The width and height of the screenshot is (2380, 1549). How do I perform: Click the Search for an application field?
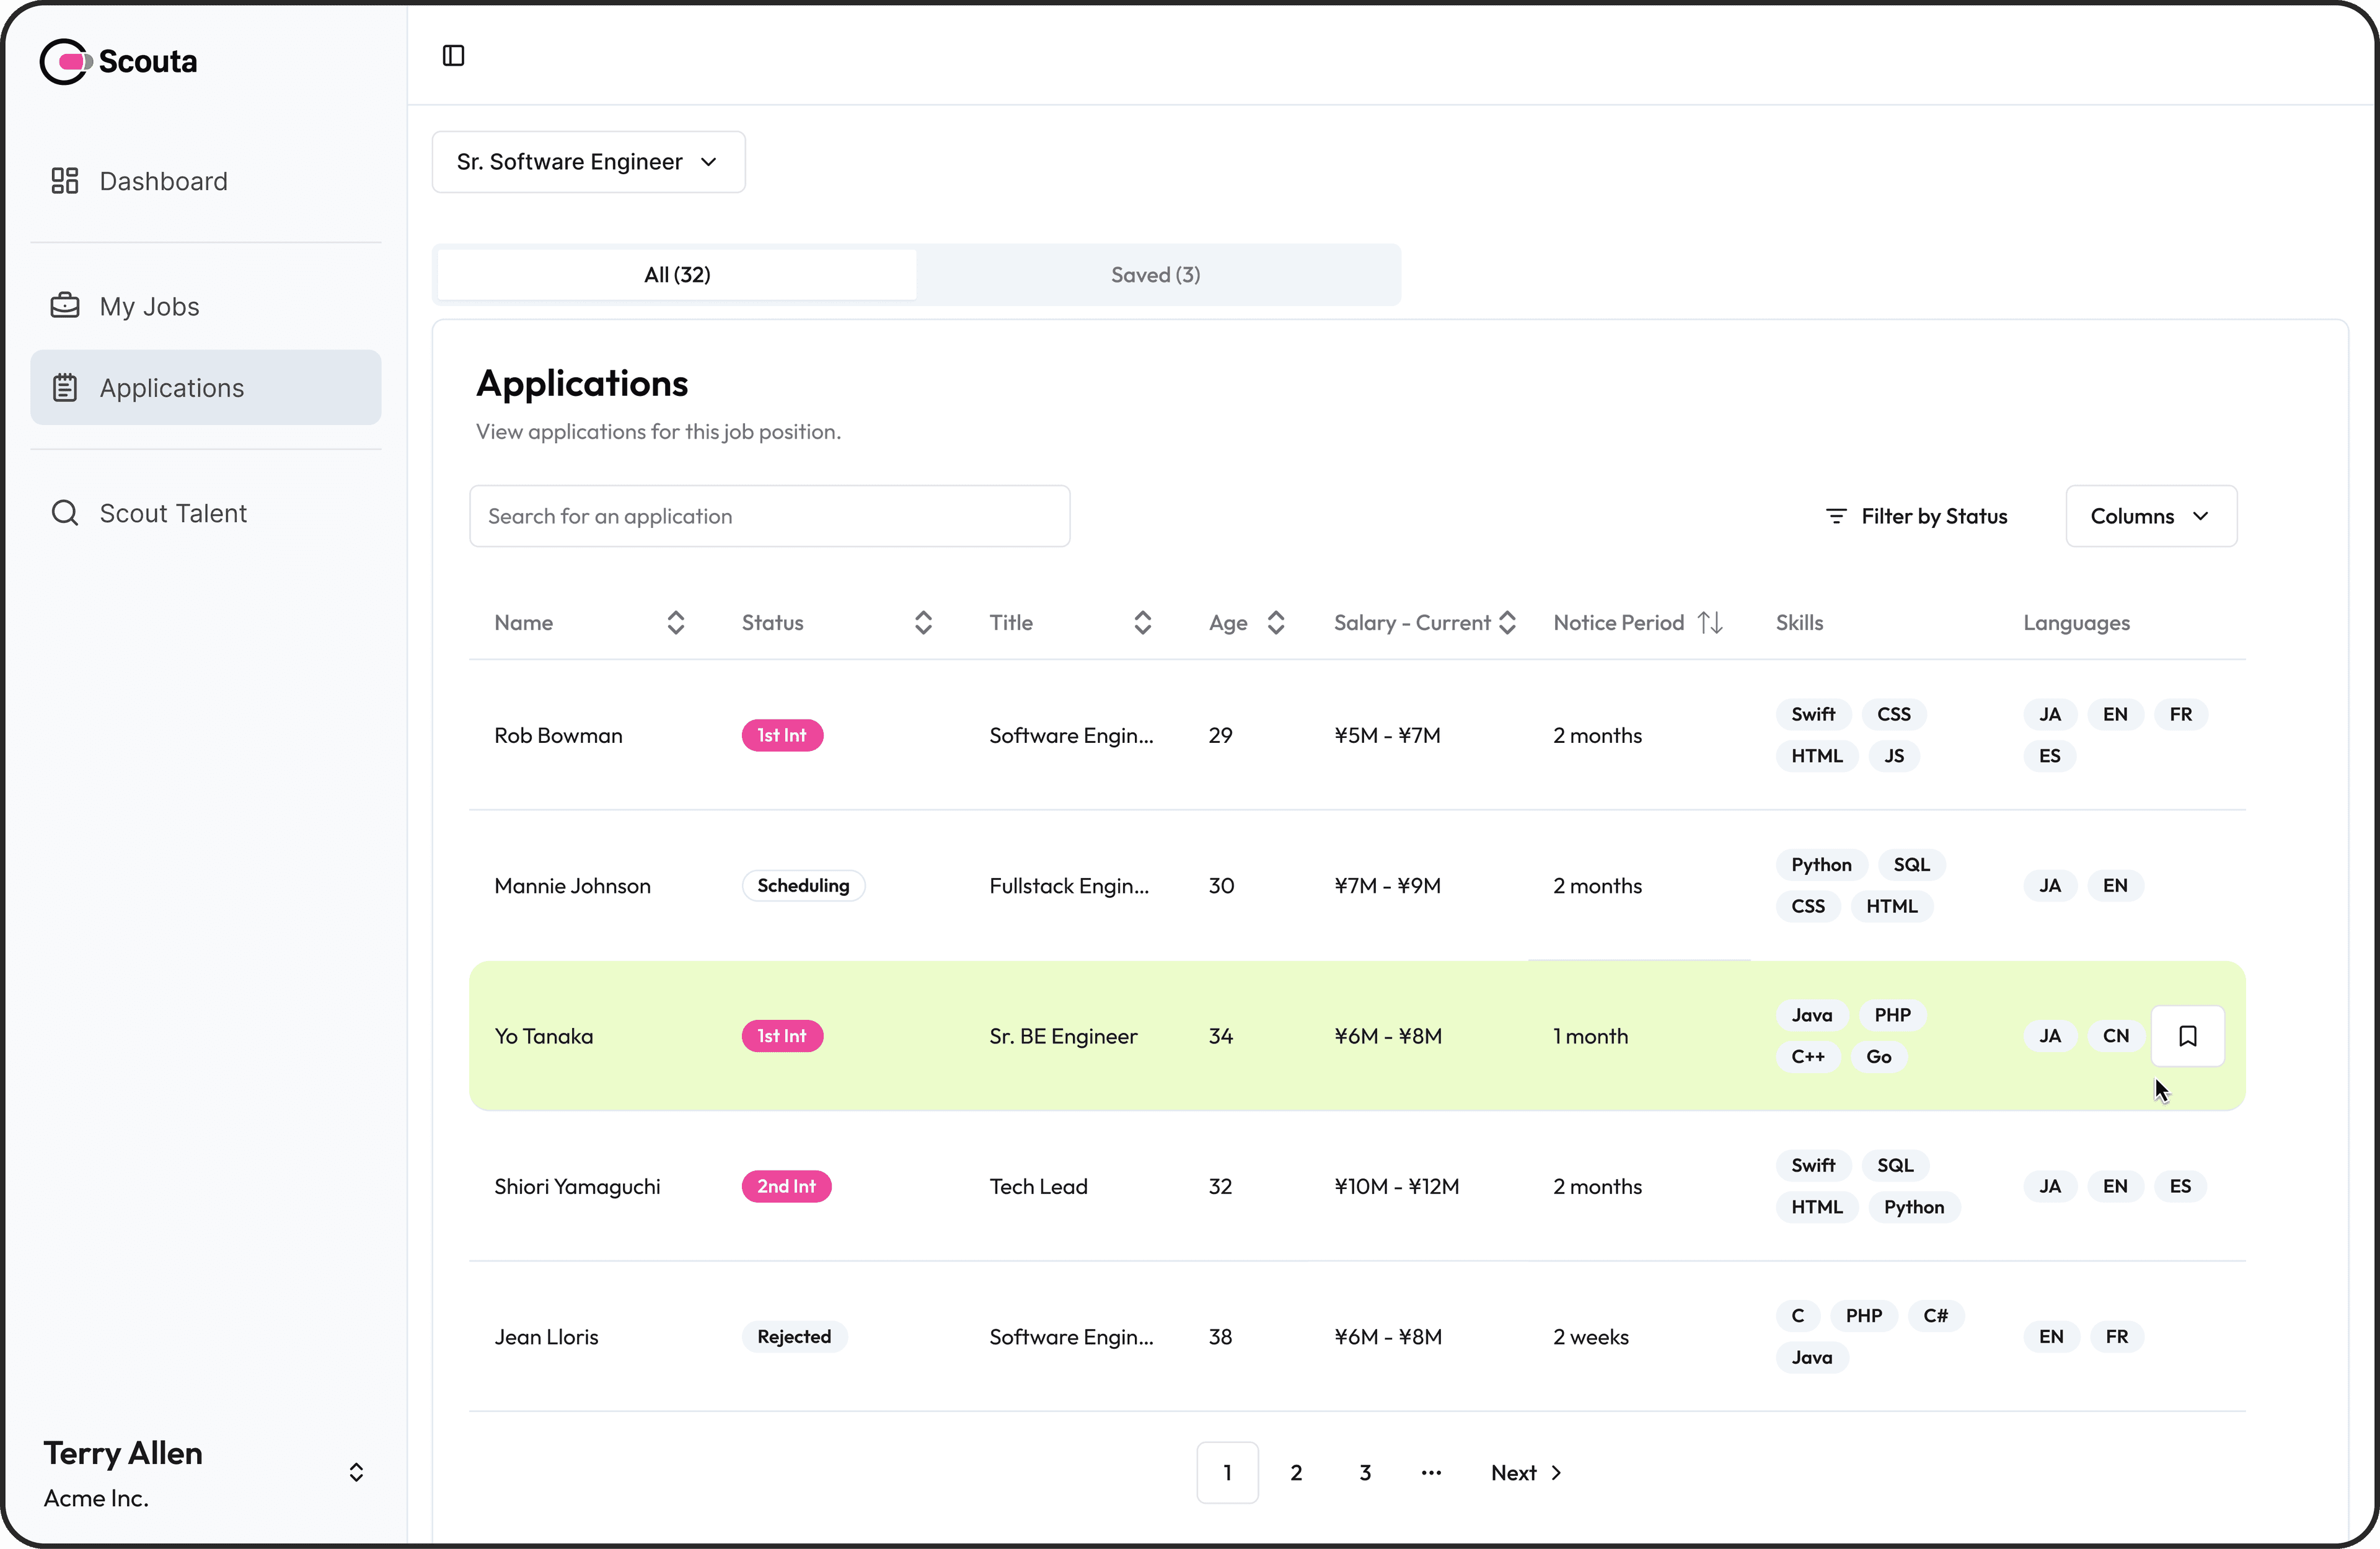pos(769,516)
